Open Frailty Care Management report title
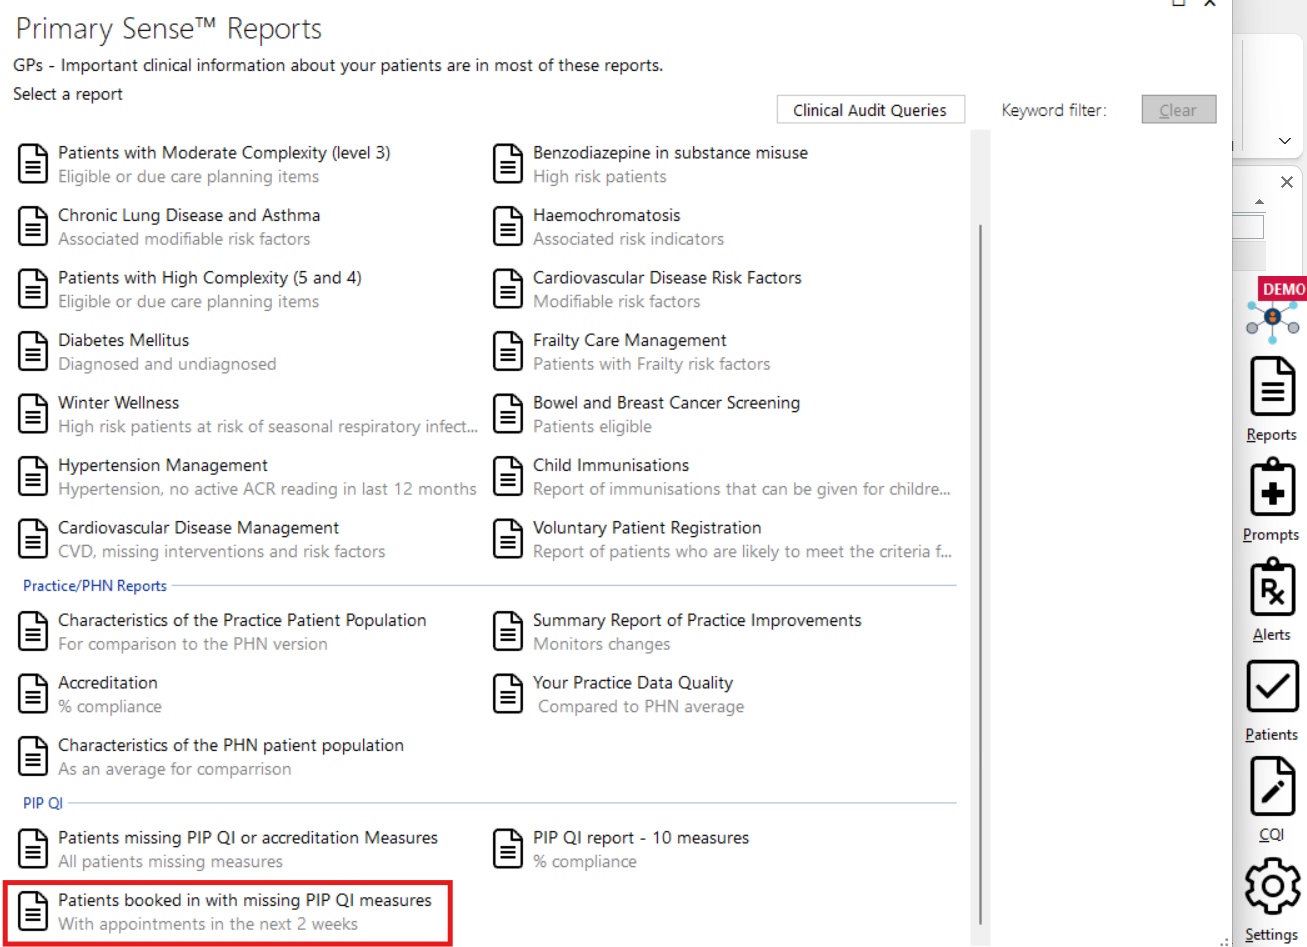This screenshot has height=947, width=1307. [x=629, y=340]
